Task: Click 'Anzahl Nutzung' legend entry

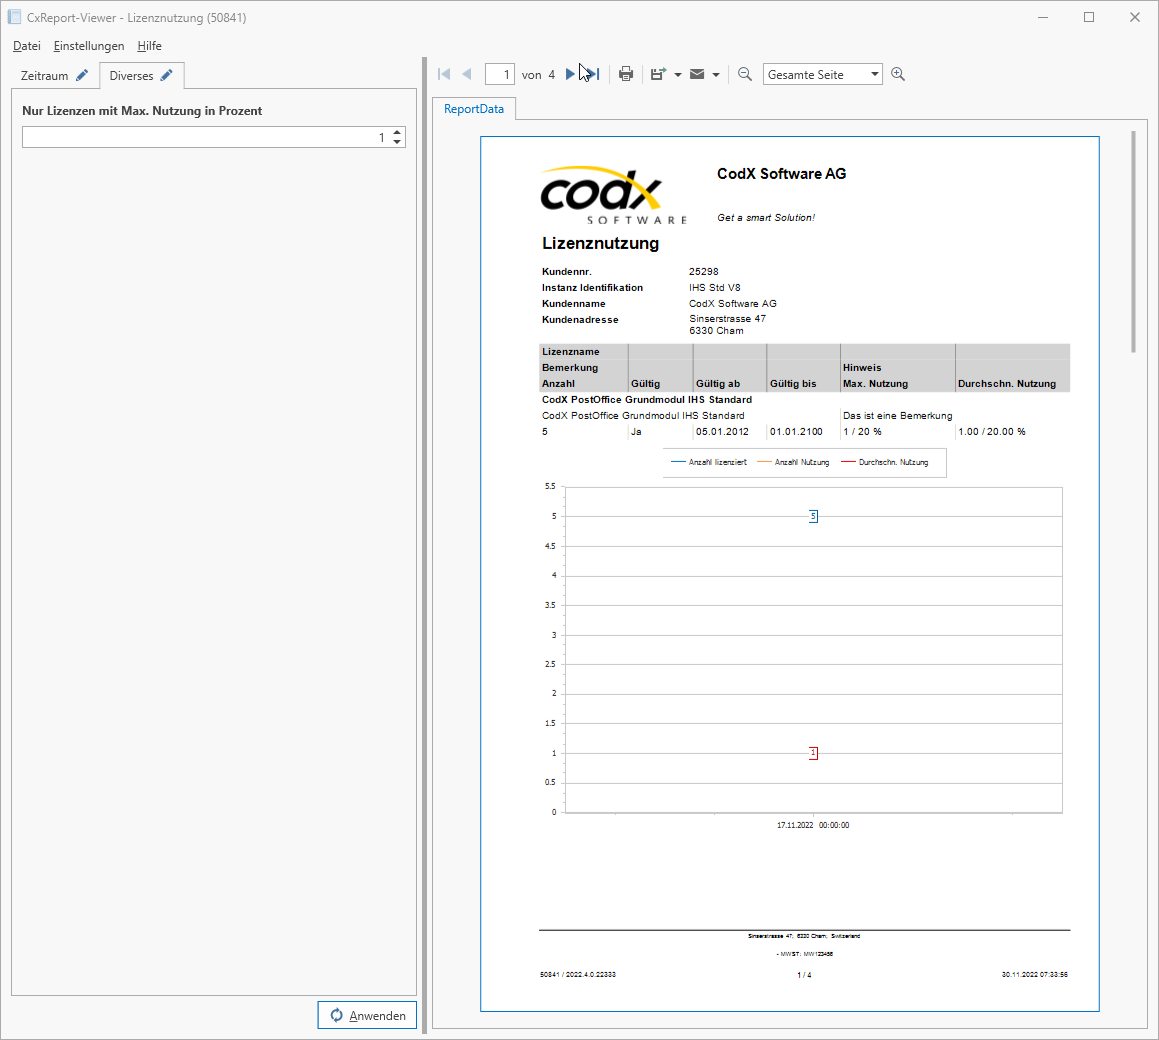Action: coord(793,462)
